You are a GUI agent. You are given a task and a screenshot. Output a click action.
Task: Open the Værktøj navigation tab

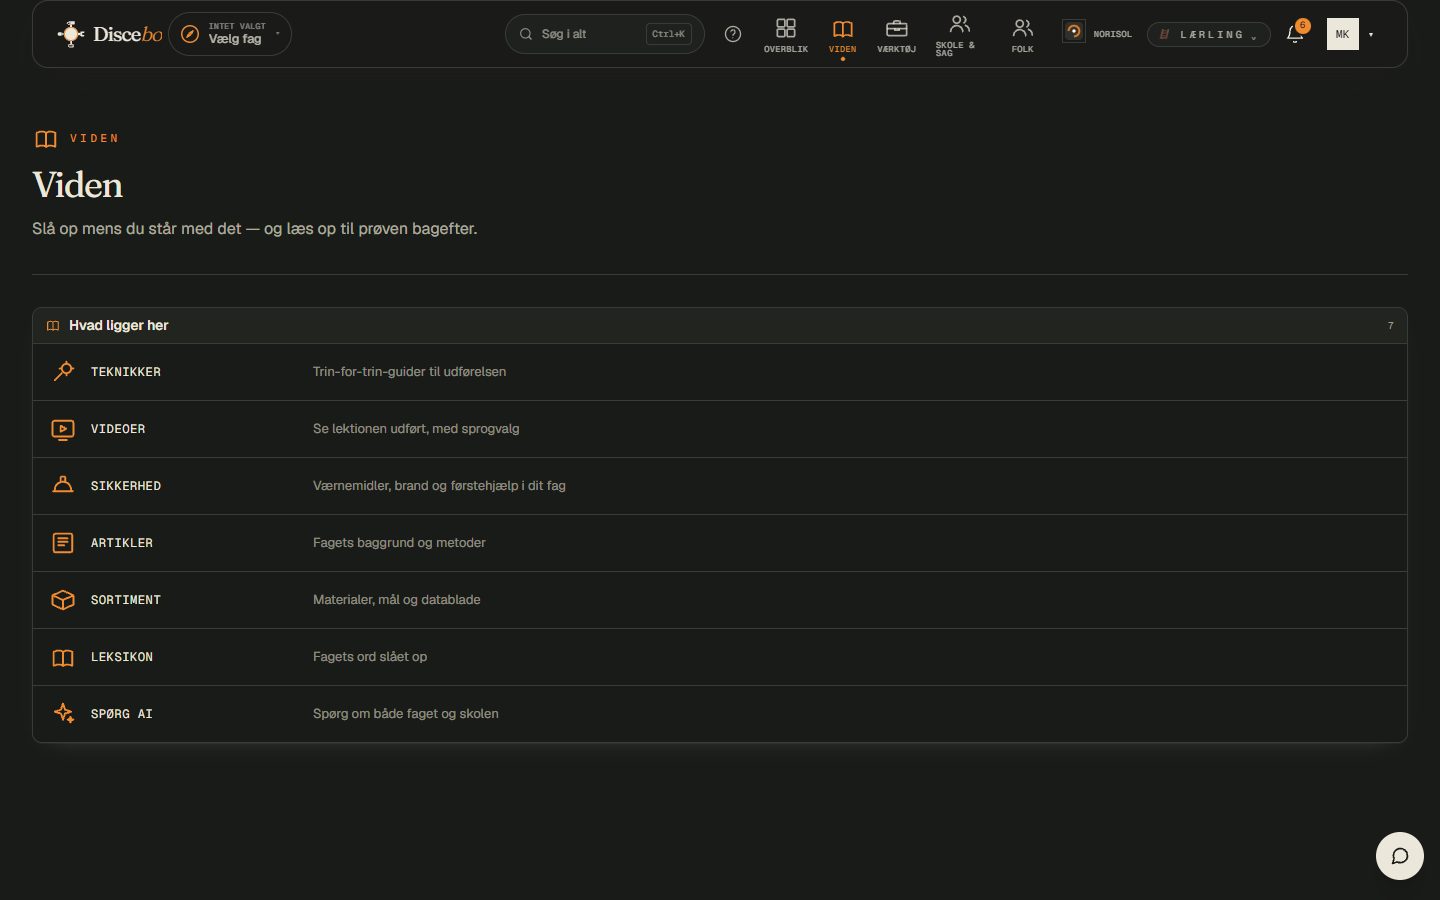pyautogui.click(x=896, y=36)
